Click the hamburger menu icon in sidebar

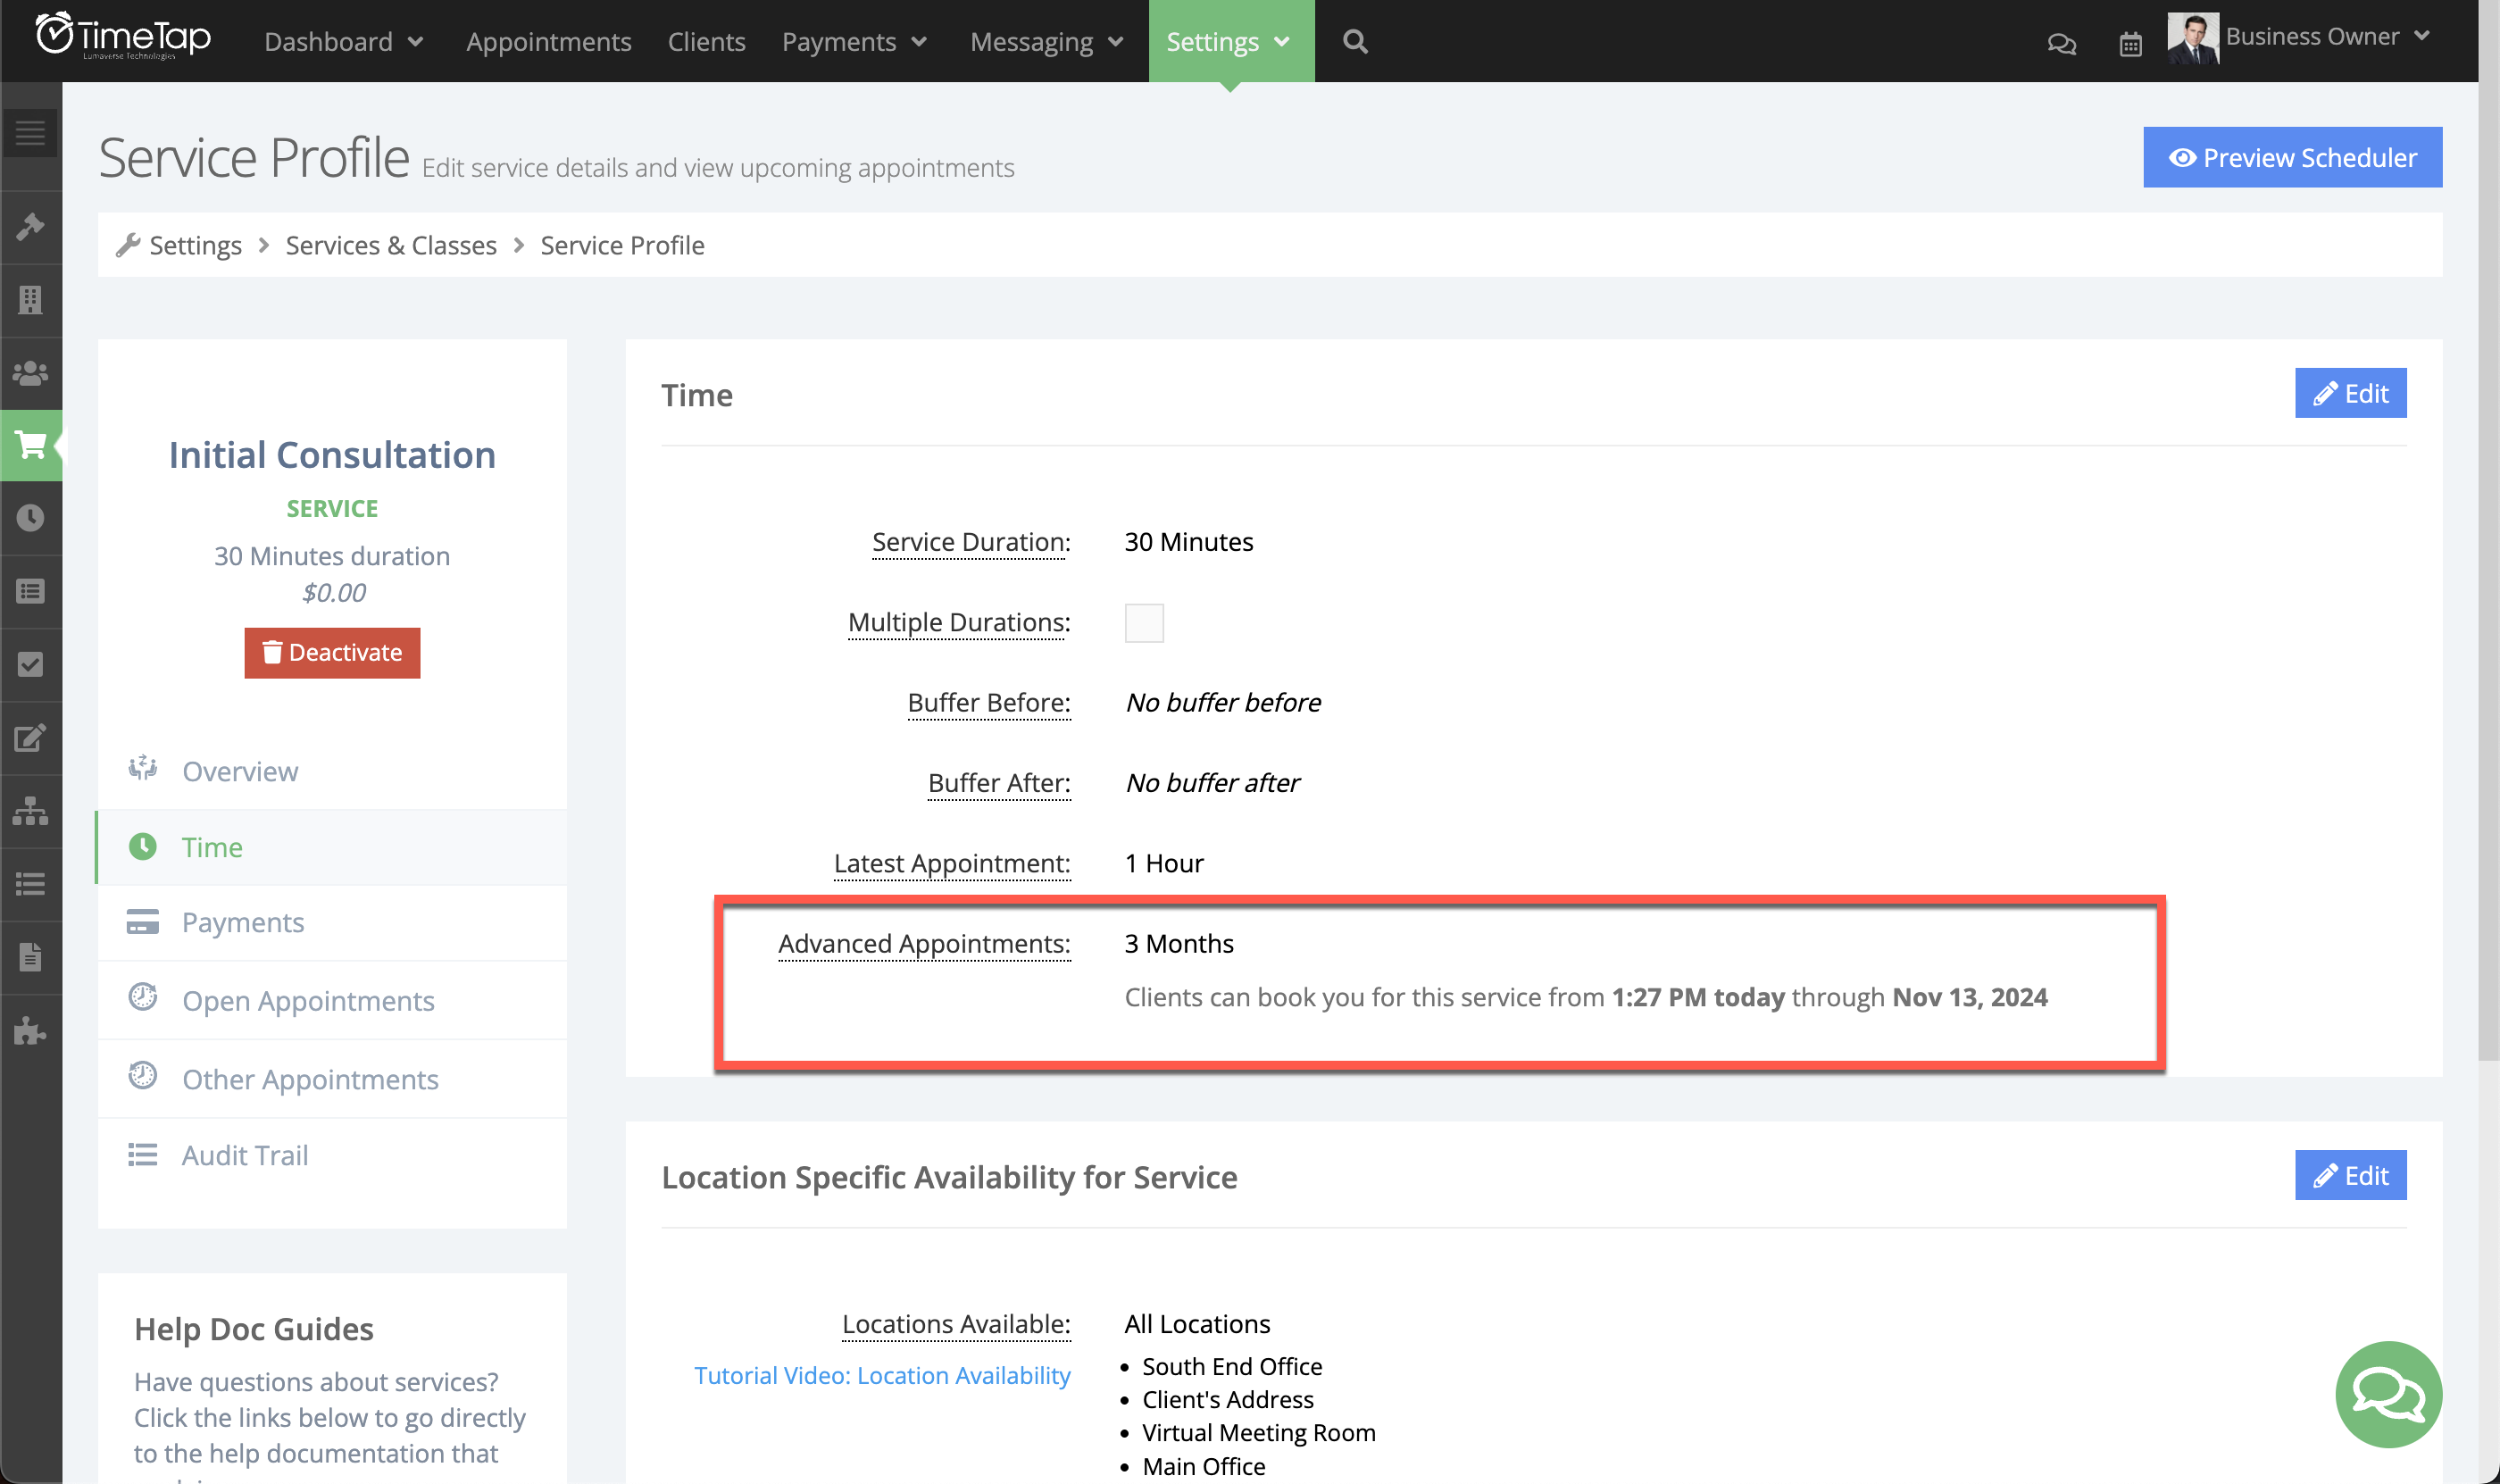(31, 133)
